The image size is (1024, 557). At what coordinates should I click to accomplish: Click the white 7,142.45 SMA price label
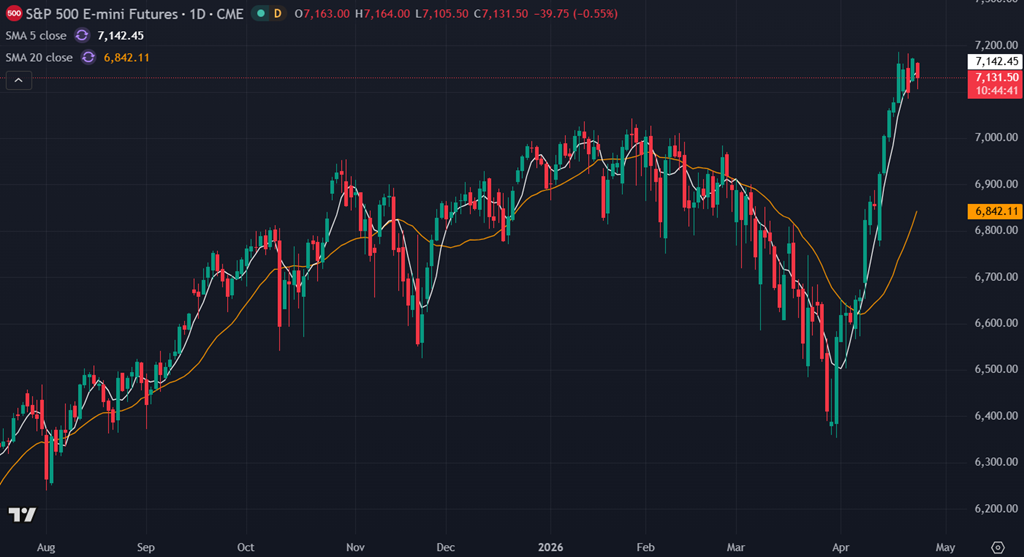pyautogui.click(x=993, y=62)
